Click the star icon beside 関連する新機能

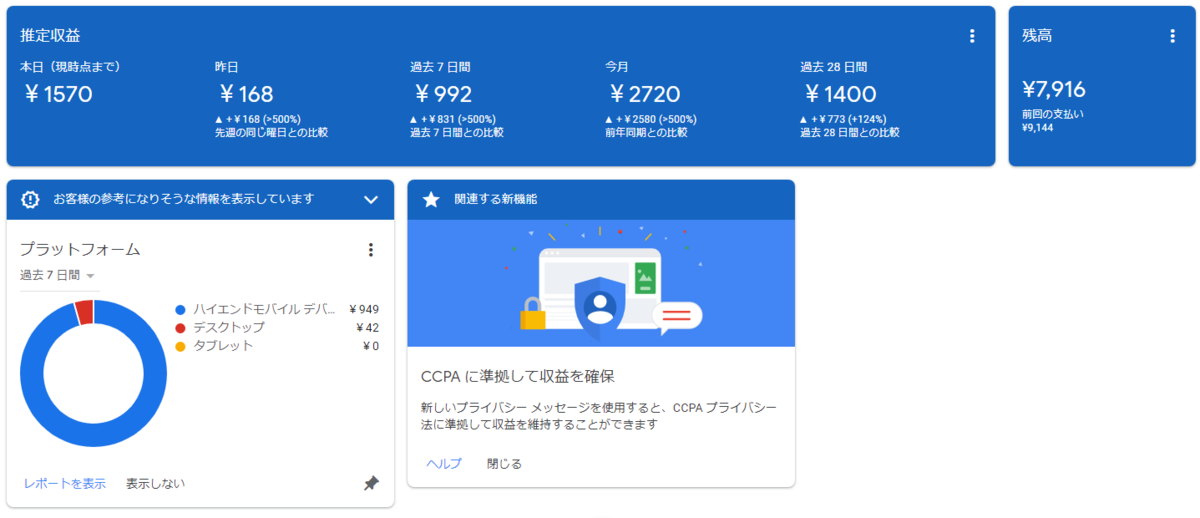coord(431,199)
